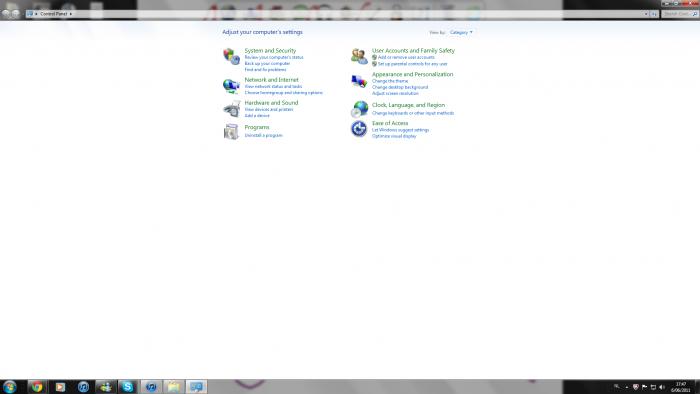The width and height of the screenshot is (700, 394).
Task: Open the System and Security icon
Action: coord(231,57)
